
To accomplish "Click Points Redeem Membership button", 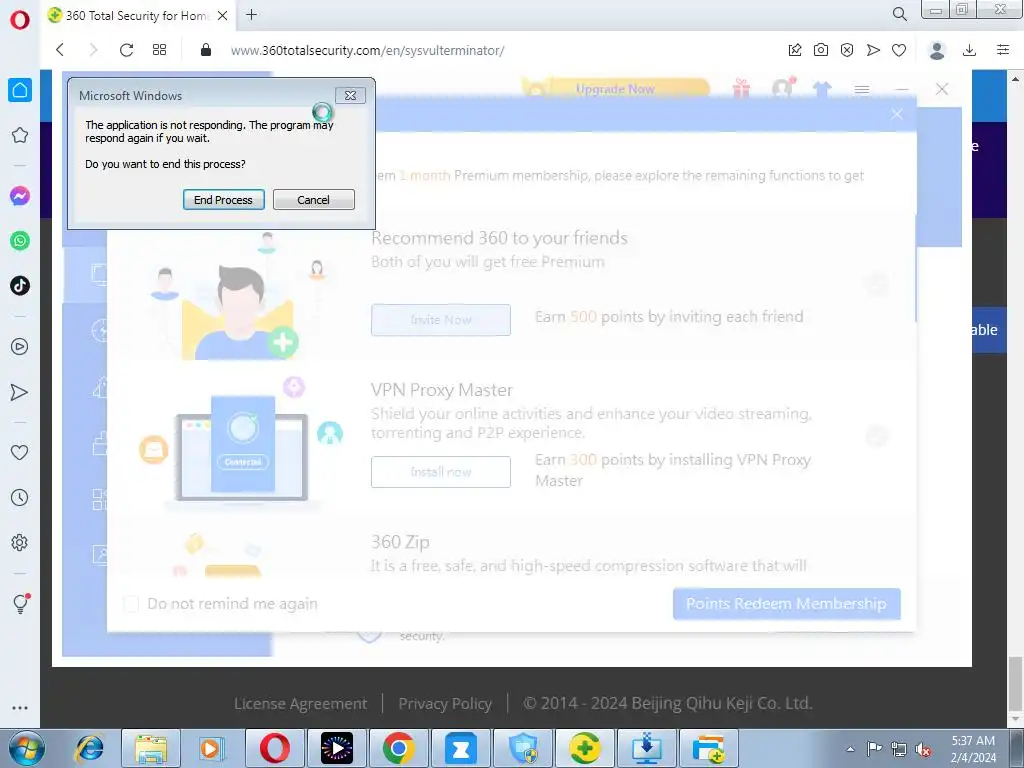I will coord(787,604).
